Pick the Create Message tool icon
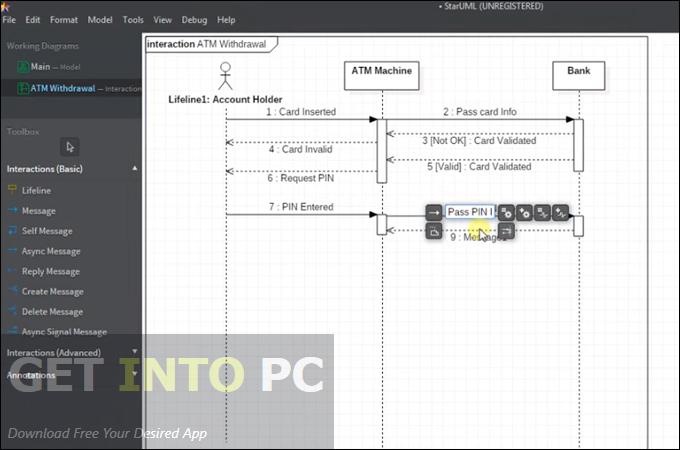 coord(12,290)
